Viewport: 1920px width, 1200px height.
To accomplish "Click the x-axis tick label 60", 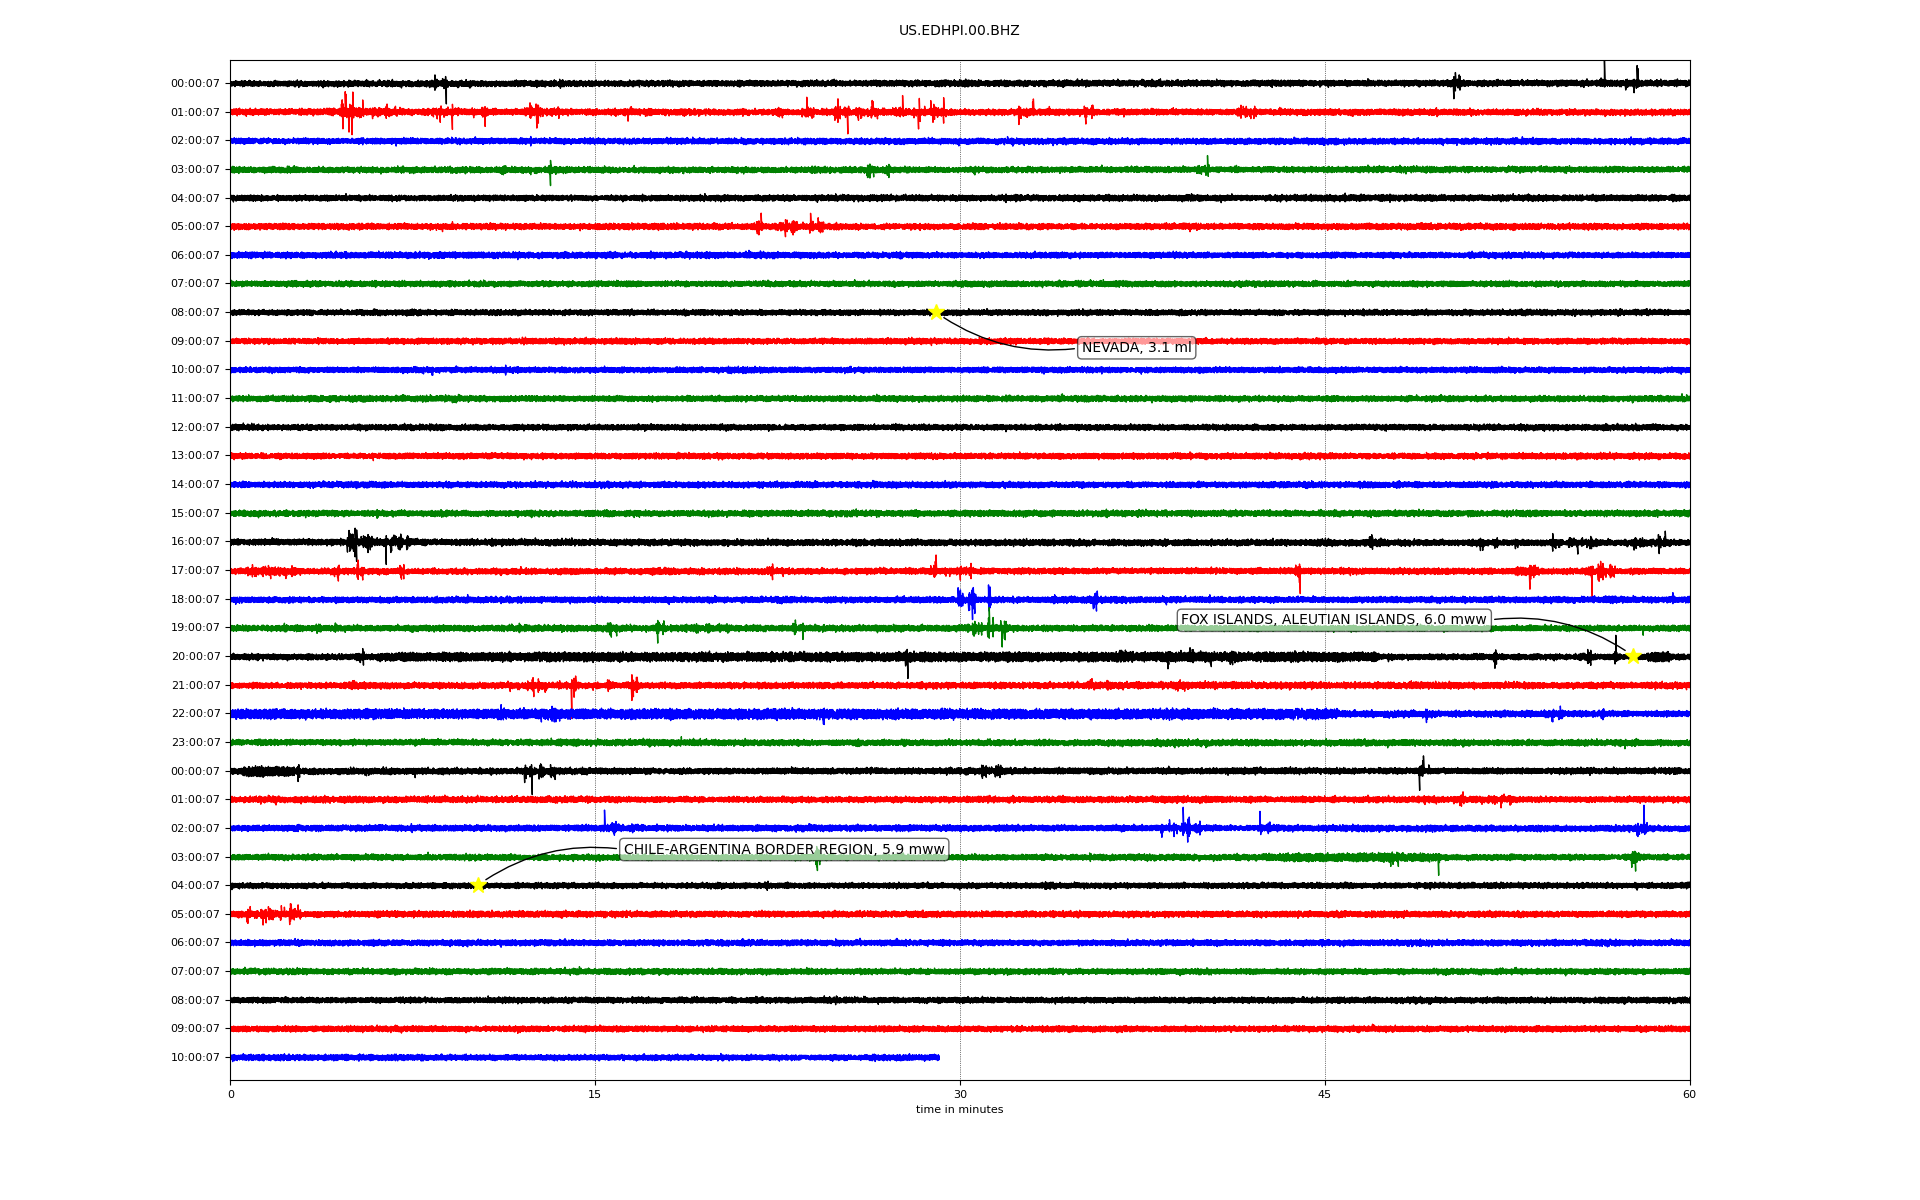I will (1689, 1094).
